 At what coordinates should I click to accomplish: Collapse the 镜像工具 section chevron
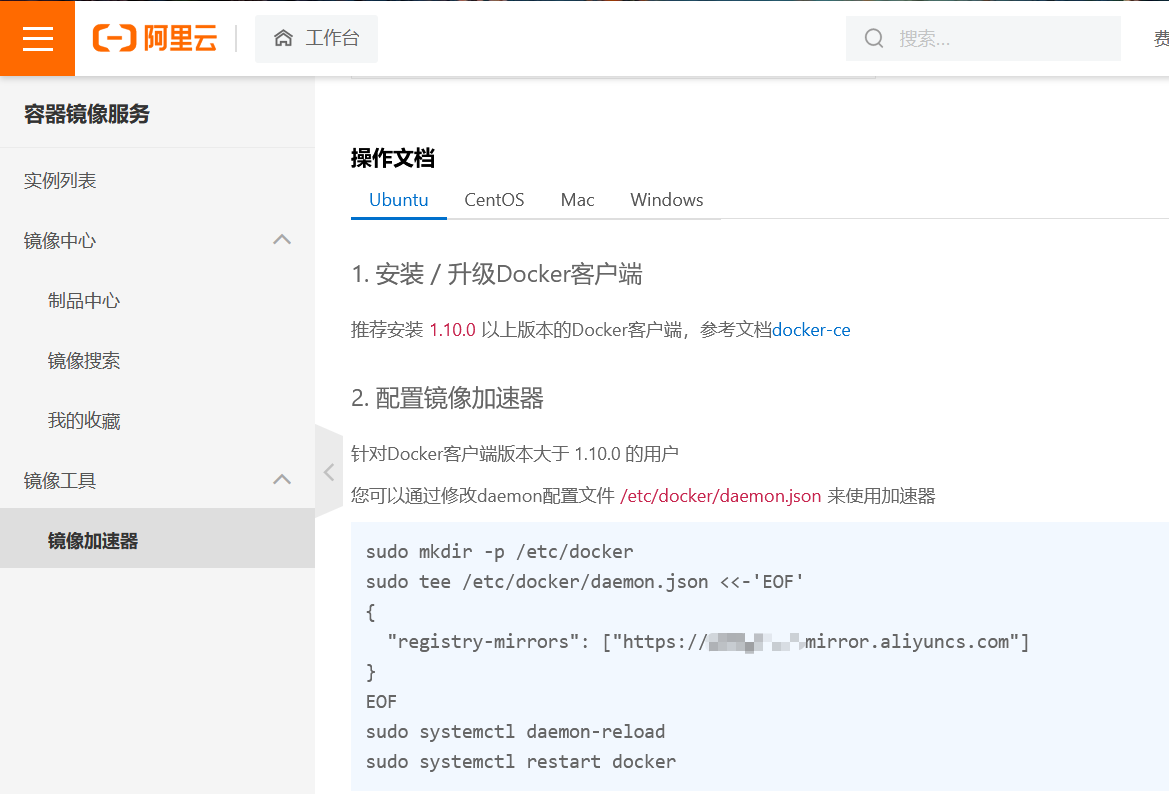[282, 479]
